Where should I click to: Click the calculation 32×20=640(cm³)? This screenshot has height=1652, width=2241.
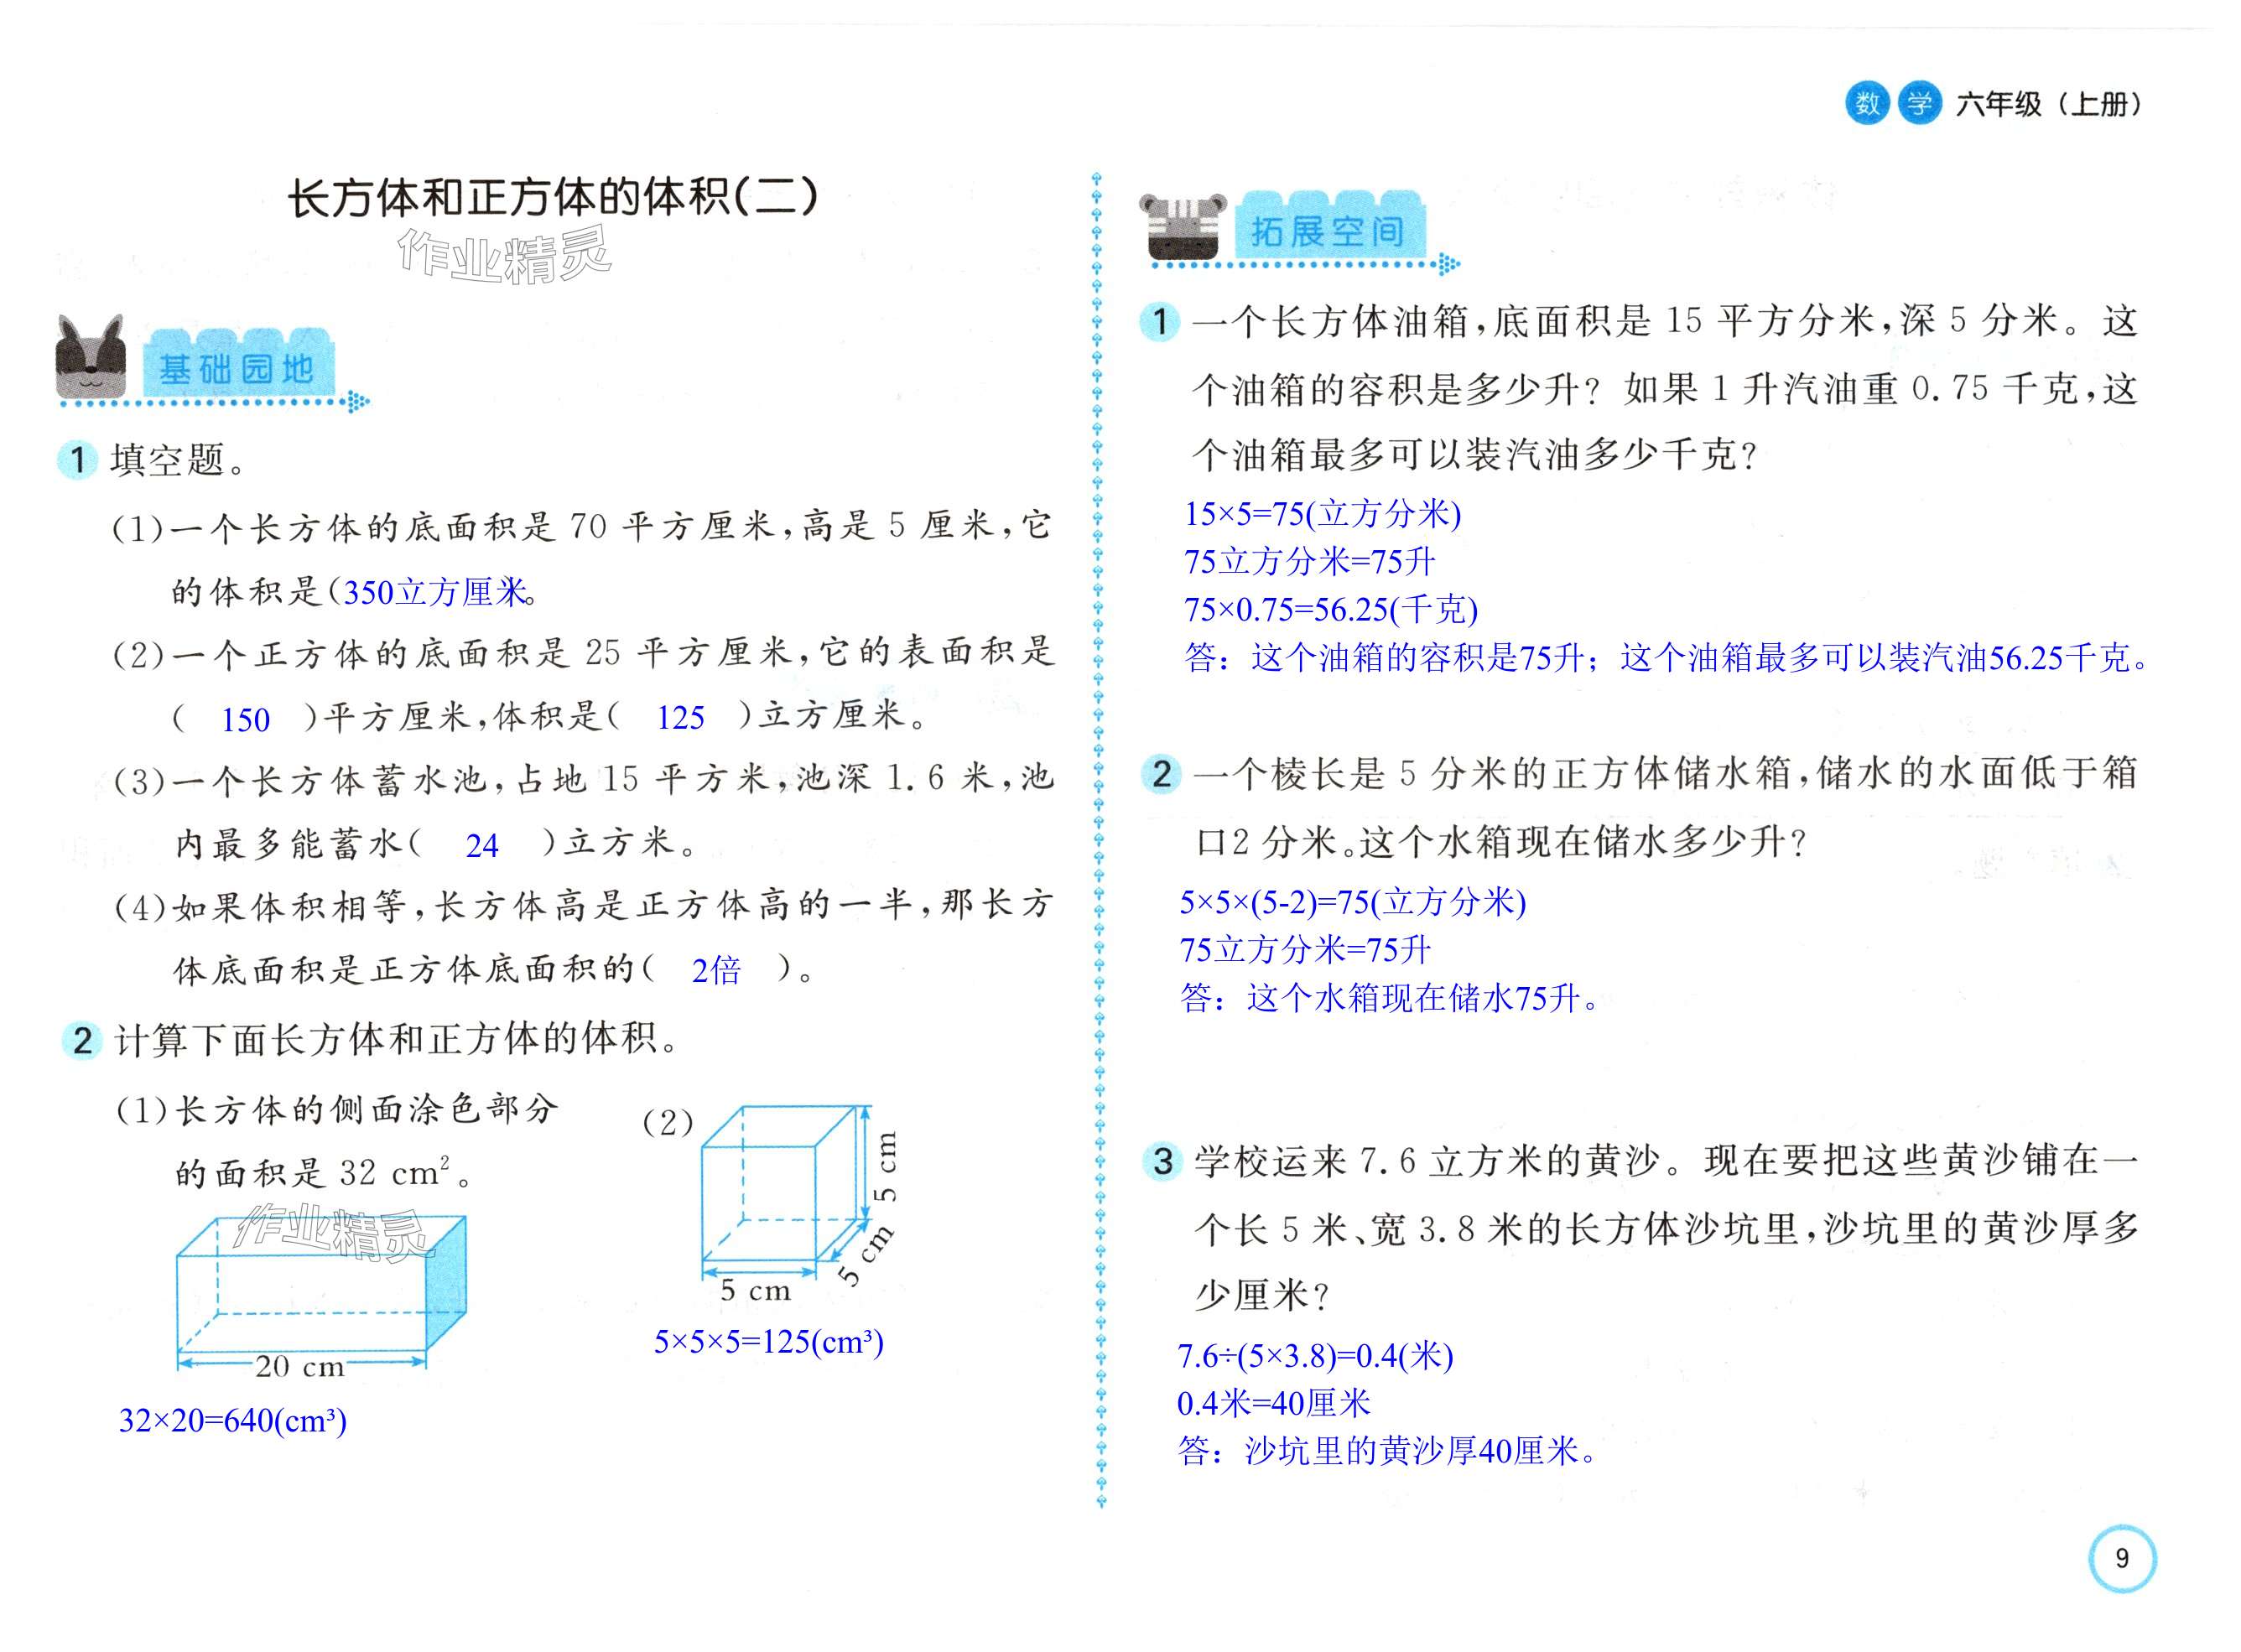point(233,1420)
